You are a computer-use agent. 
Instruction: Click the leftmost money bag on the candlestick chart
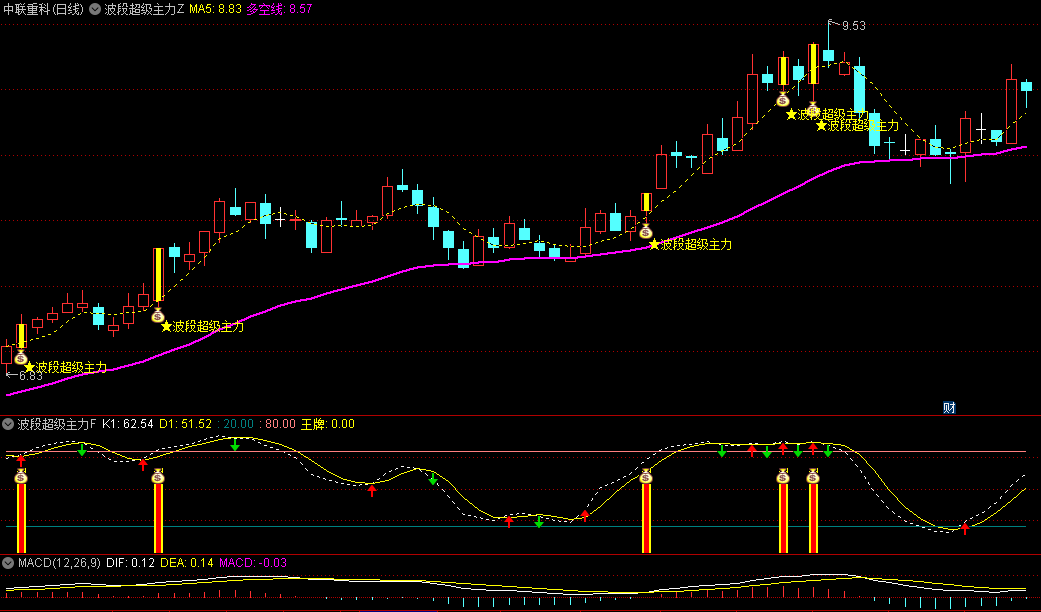(x=21, y=357)
